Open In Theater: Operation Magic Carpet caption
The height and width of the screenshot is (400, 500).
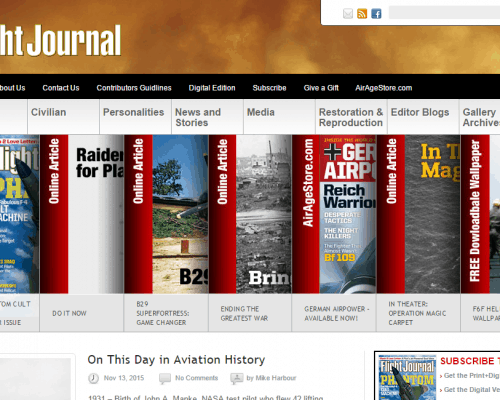417,313
